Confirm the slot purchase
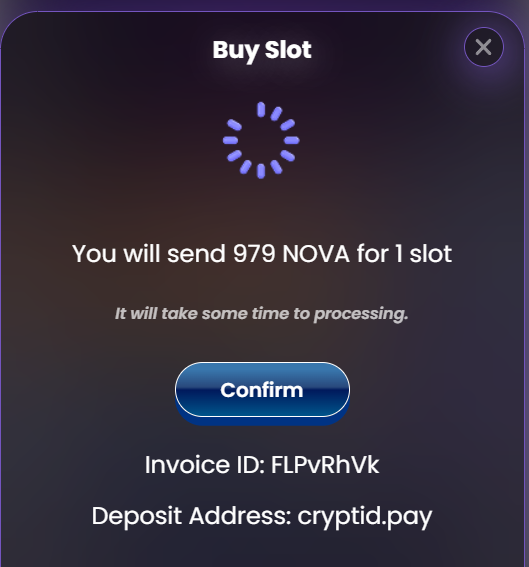 262,390
